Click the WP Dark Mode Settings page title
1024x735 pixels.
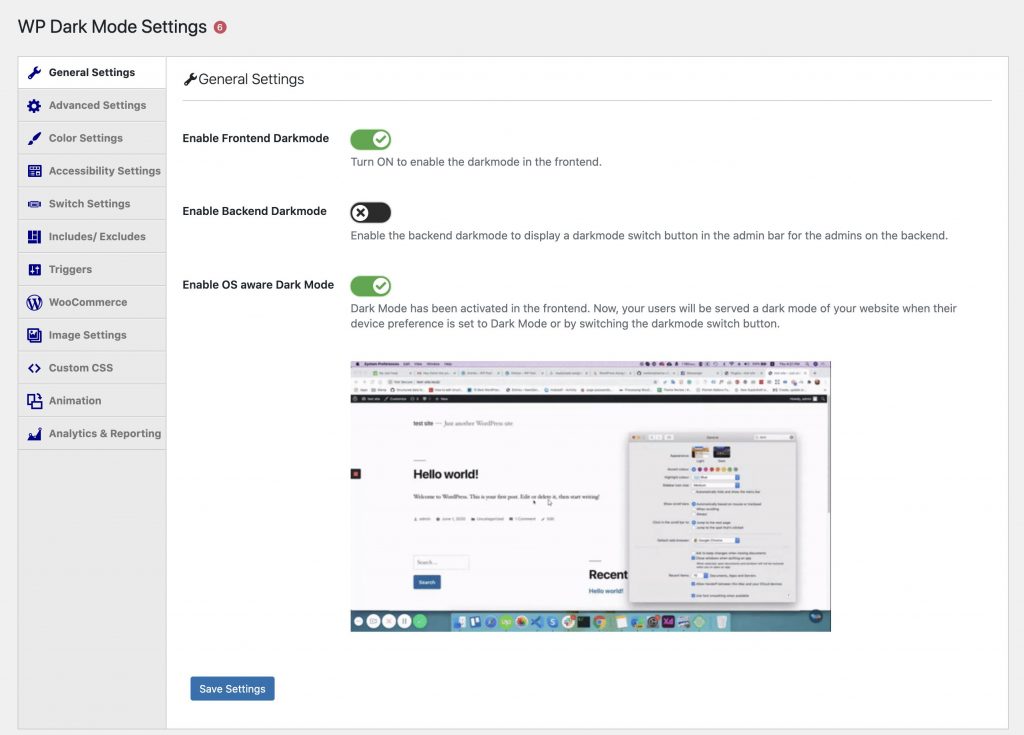112,27
